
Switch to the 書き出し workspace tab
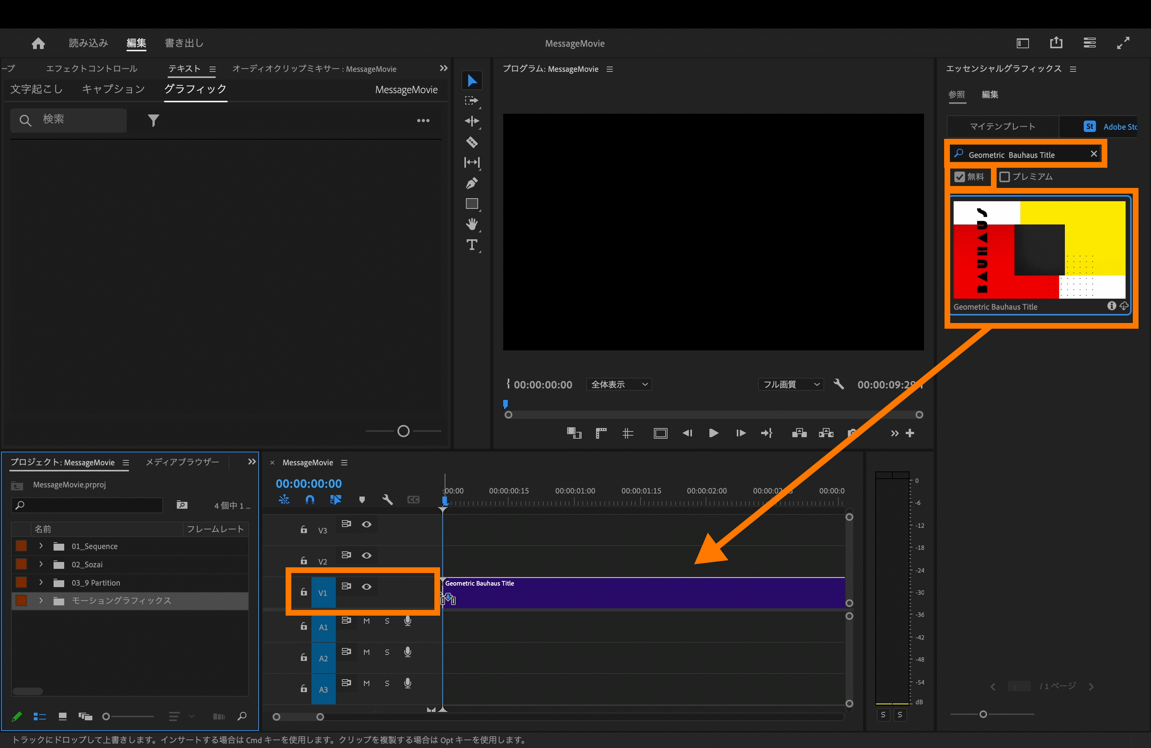click(184, 44)
